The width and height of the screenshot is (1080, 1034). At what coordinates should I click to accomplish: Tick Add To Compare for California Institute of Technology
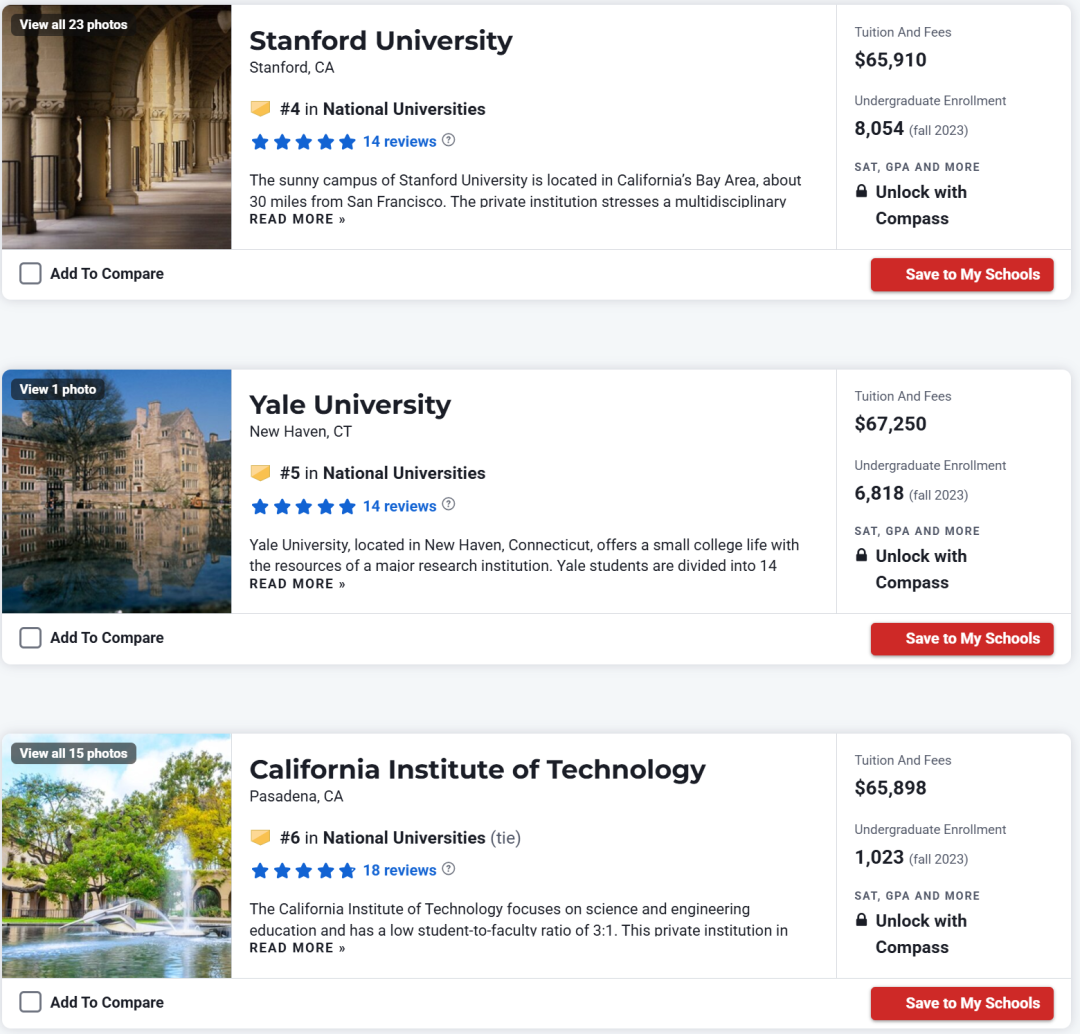point(30,1002)
